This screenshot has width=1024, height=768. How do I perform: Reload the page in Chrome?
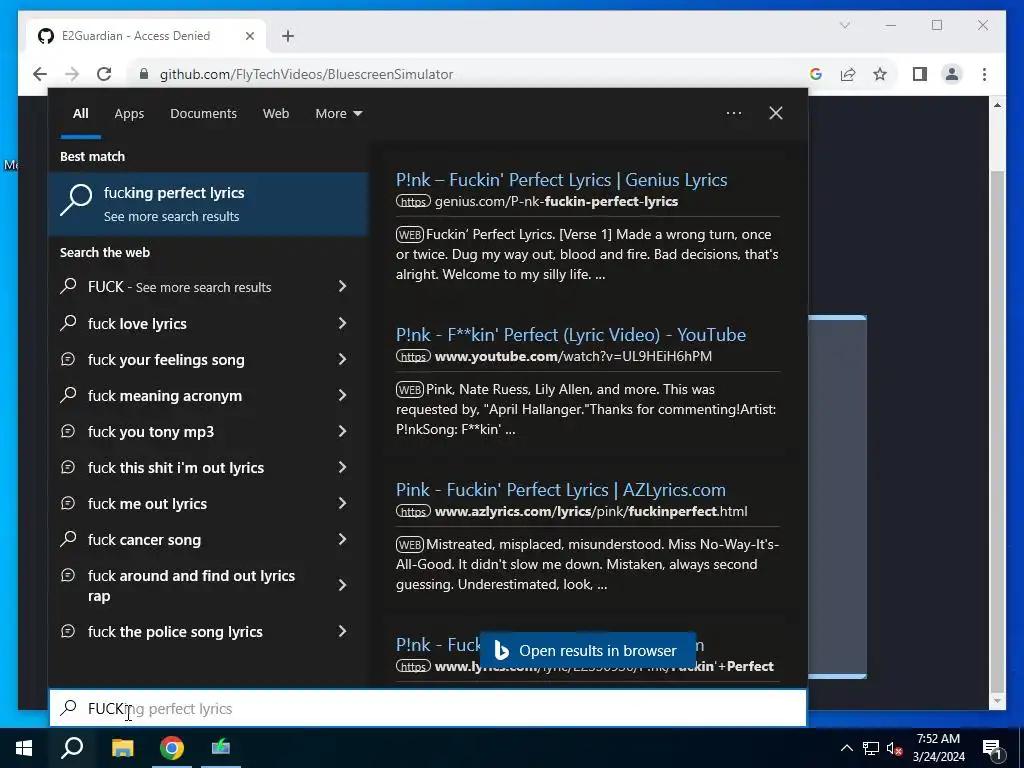[104, 74]
